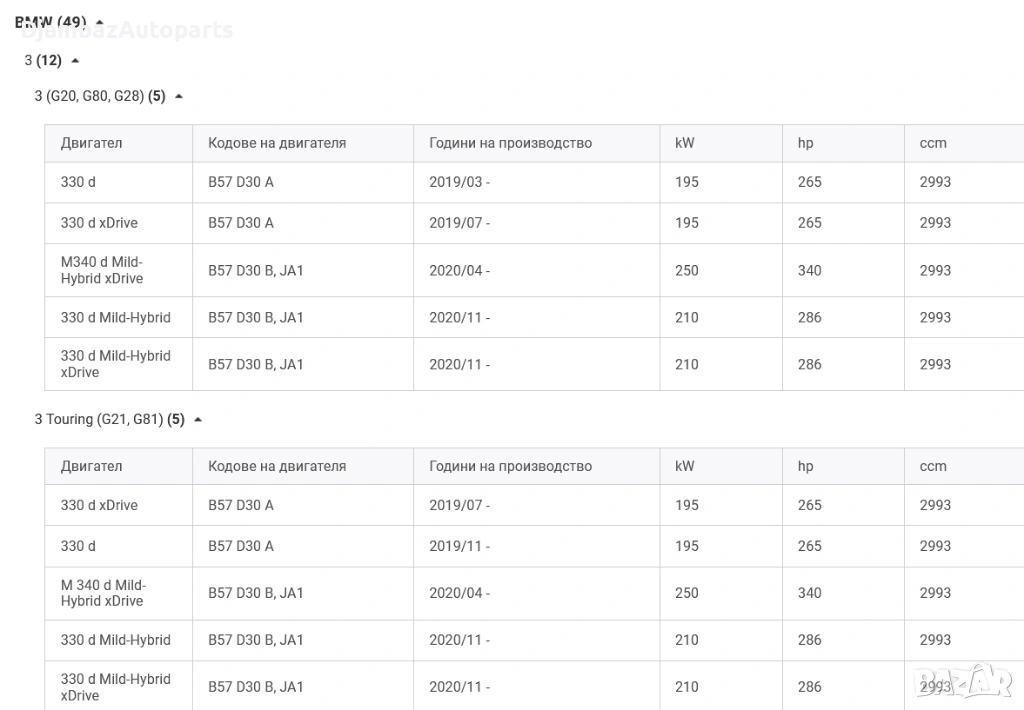Click the hp column header in Touring table
The image size is (1024, 710).
[x=805, y=466]
